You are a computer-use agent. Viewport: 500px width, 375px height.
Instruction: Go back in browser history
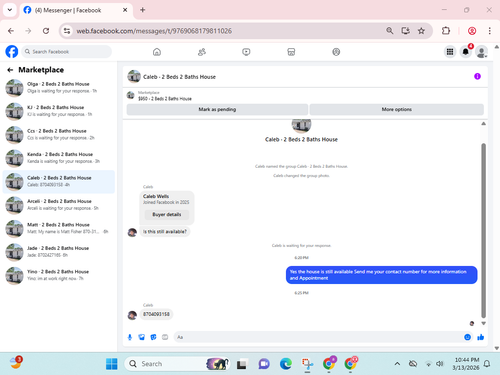[x=11, y=31]
